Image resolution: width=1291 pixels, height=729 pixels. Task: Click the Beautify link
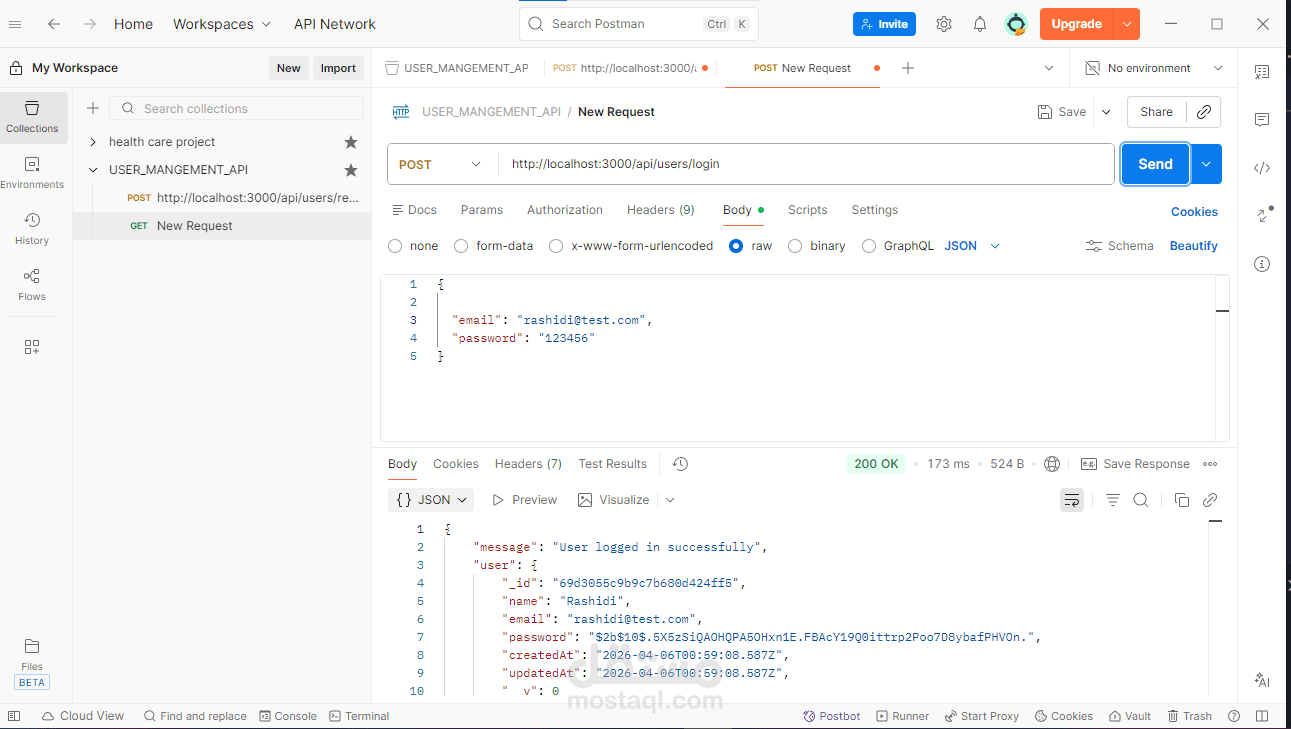pyautogui.click(x=1194, y=246)
